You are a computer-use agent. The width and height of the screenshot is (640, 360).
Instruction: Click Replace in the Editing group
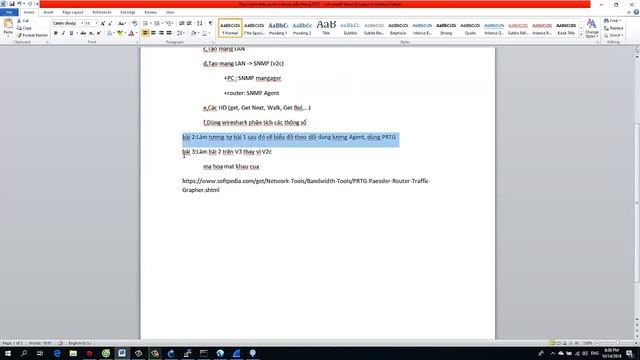pyautogui.click(x=614, y=28)
